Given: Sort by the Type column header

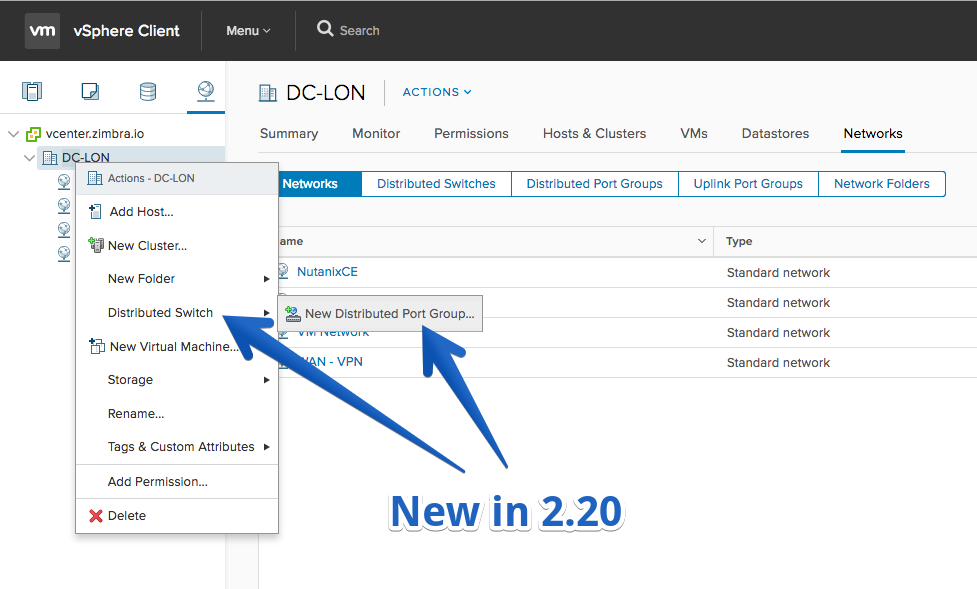Looking at the screenshot, I should tap(739, 241).
